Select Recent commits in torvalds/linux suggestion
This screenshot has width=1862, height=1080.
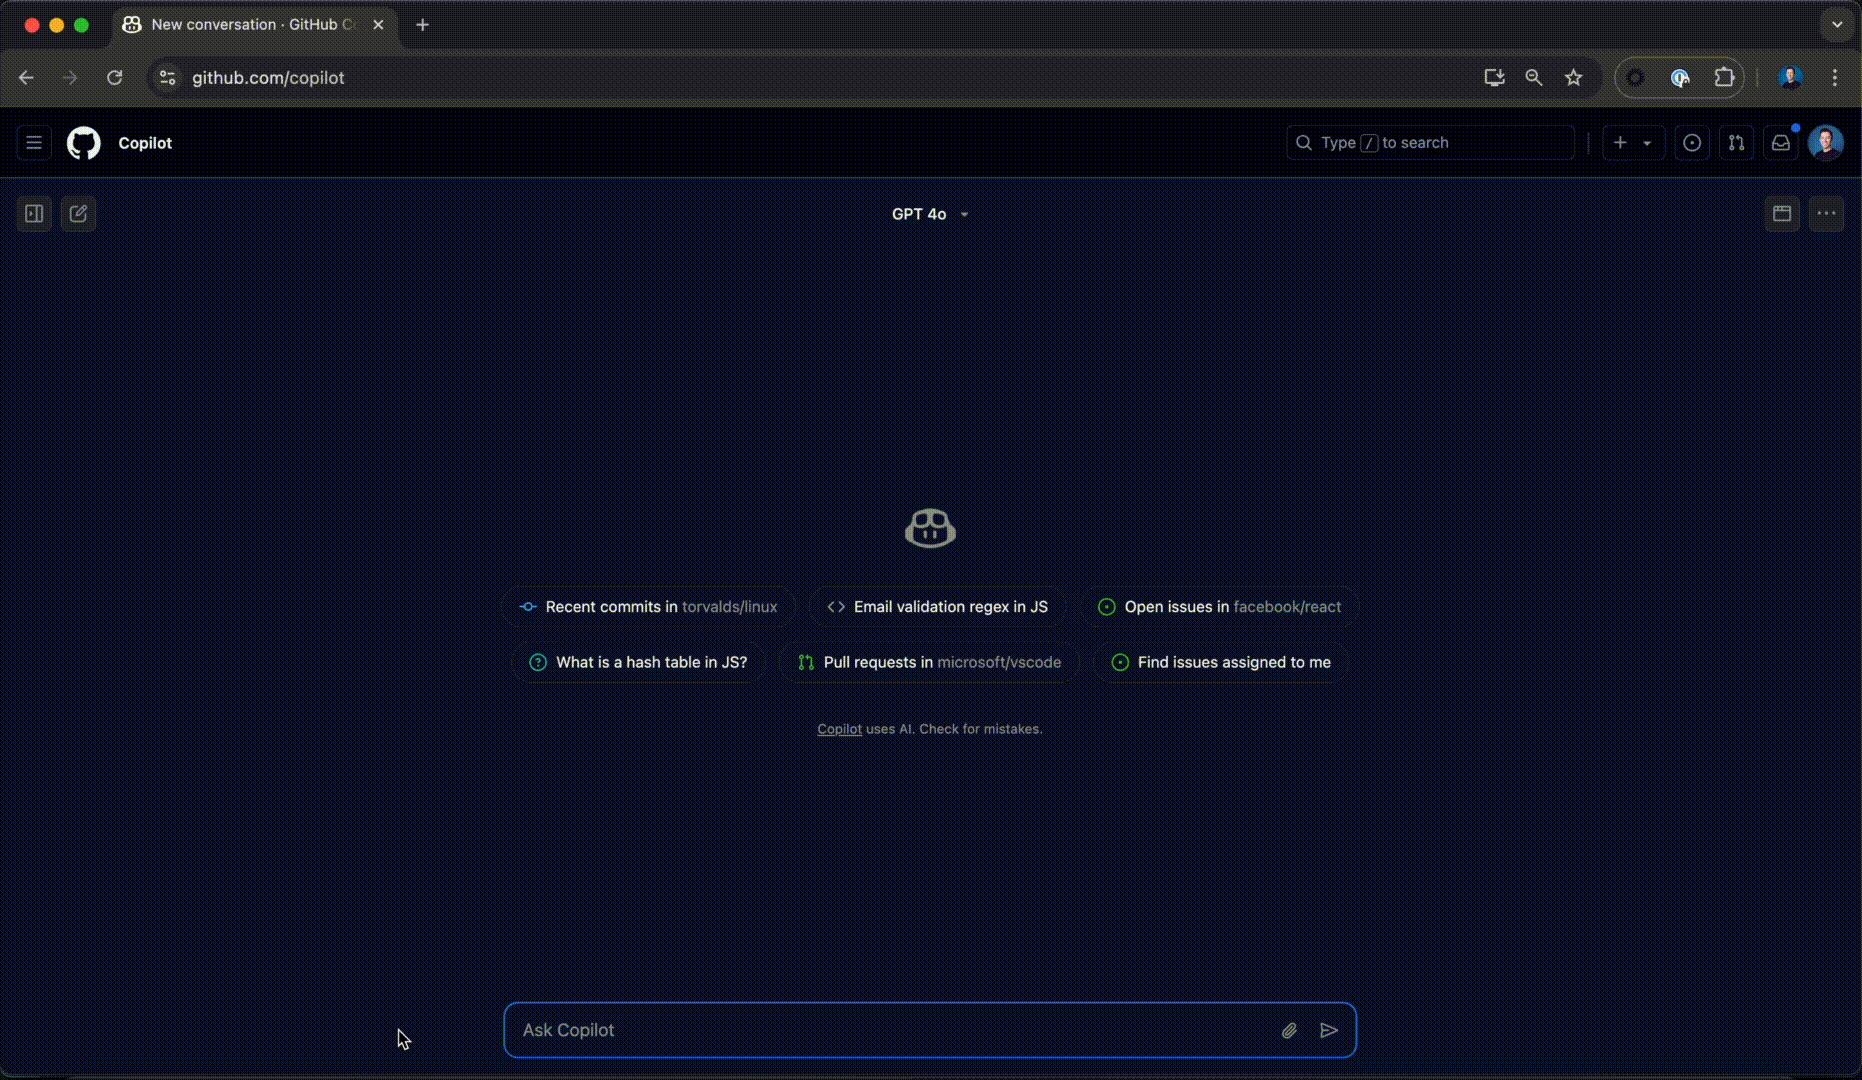pyautogui.click(x=648, y=607)
